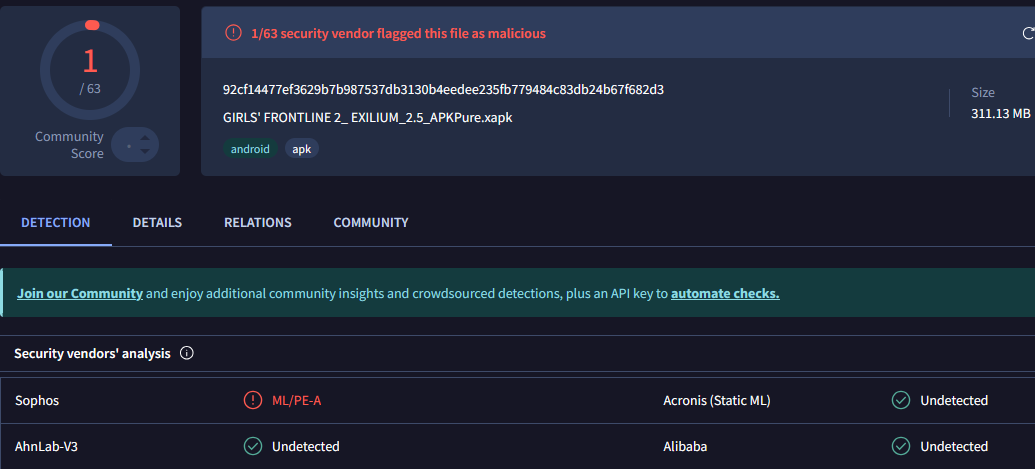Click the android tag

(x=250, y=149)
